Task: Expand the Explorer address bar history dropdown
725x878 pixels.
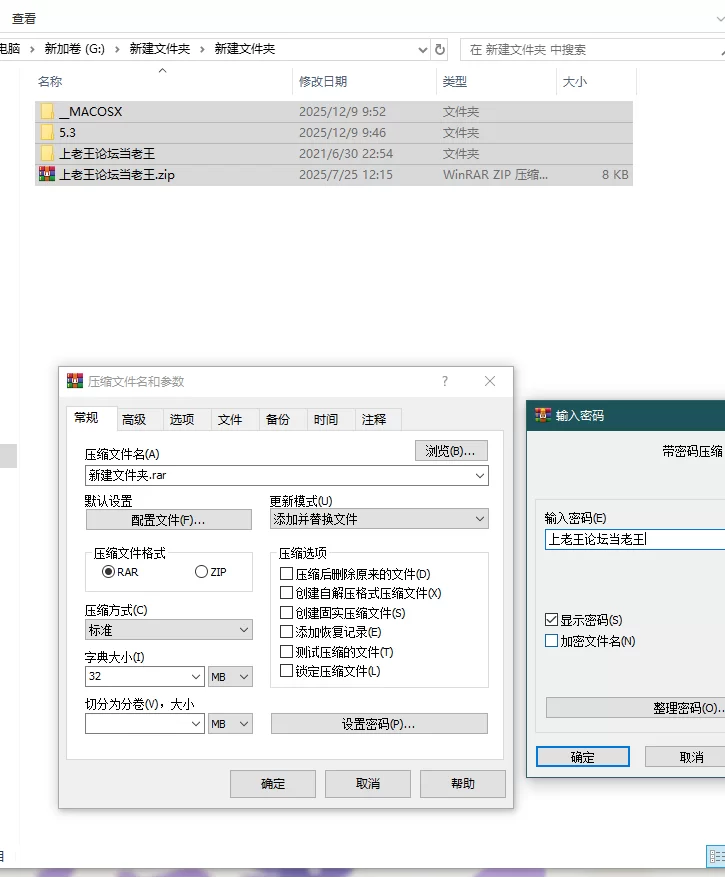Action: coord(423,50)
